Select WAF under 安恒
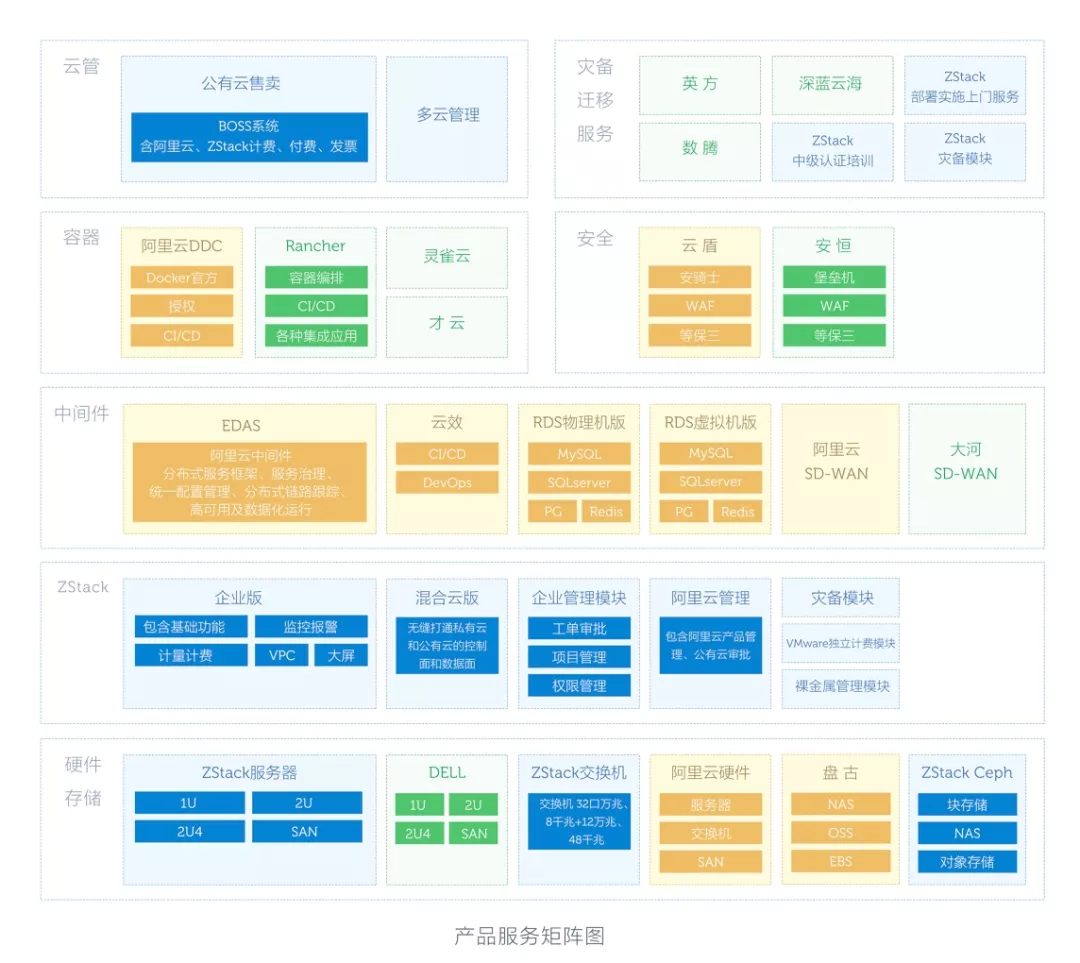This screenshot has height=963, width=1080. pos(834,306)
